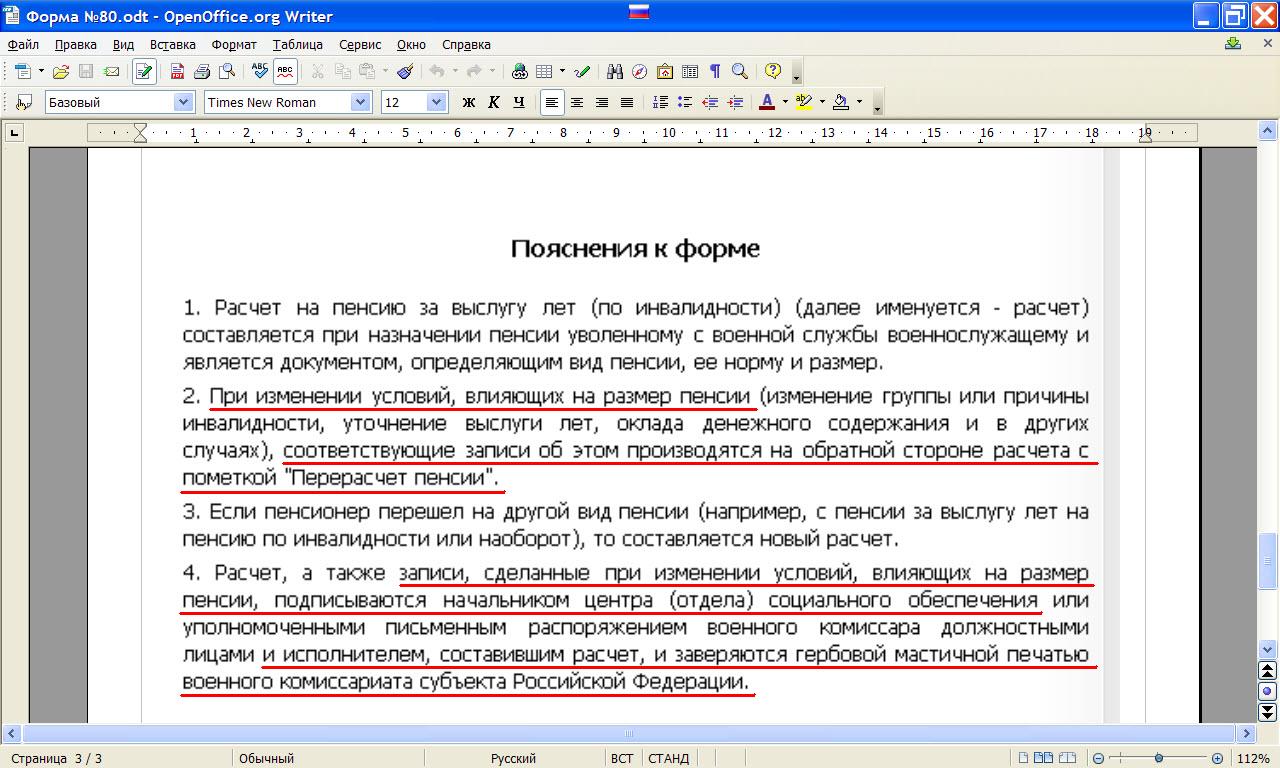Open the font color palette dropdown arrow
Screen dimensions: 1280x768
point(785,102)
